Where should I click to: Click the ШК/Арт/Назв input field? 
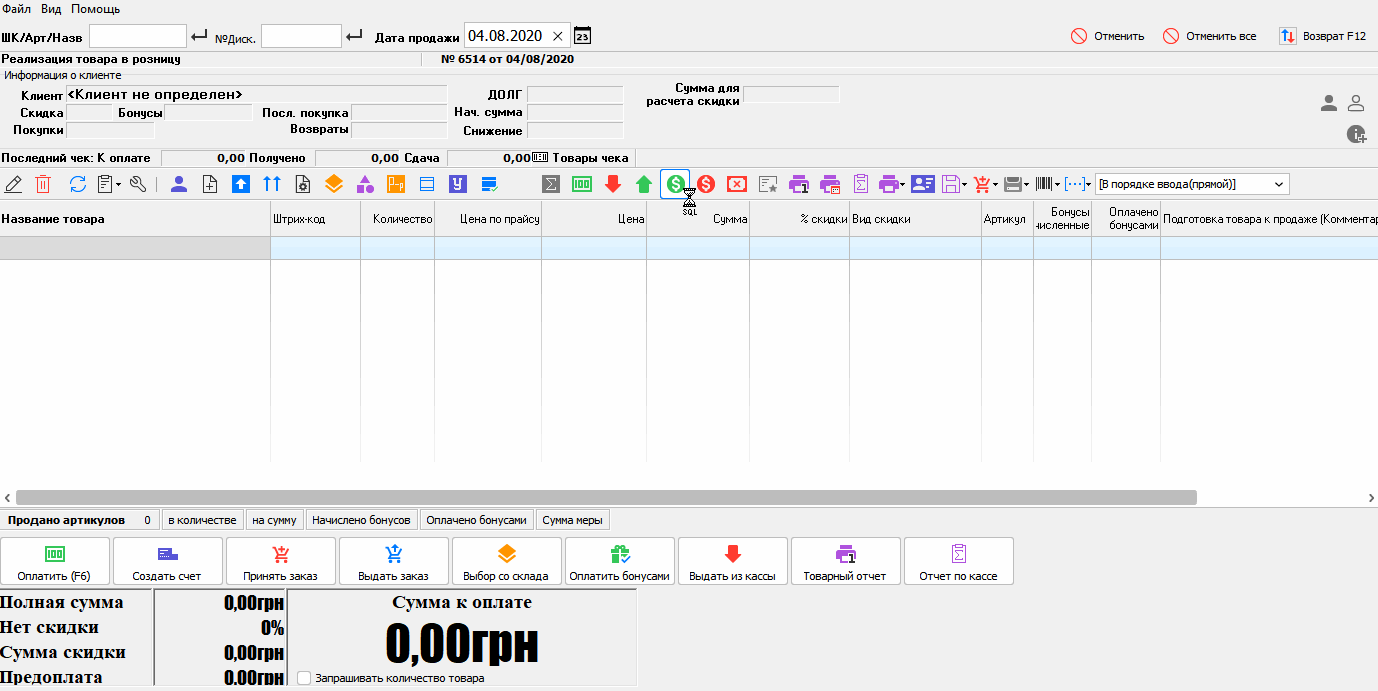pyautogui.click(x=138, y=36)
